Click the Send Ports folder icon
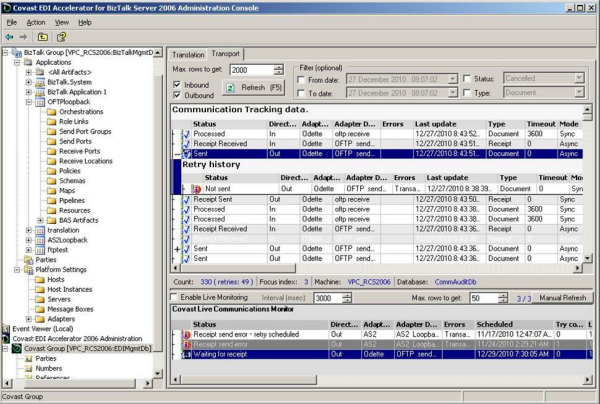 (51, 142)
